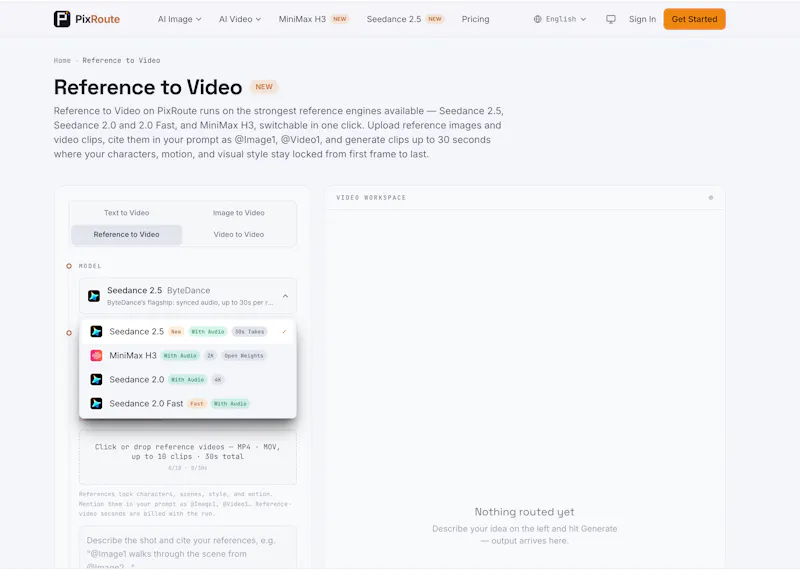Click the MODEL section label
This screenshot has width=800, height=570.
click(x=90, y=266)
